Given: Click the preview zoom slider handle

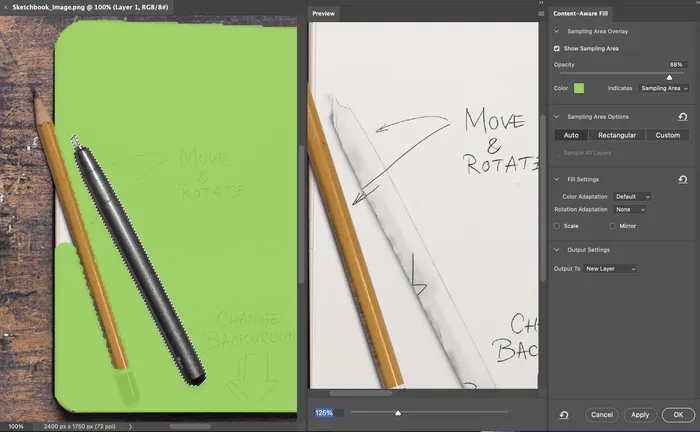Looking at the screenshot, I should [398, 413].
